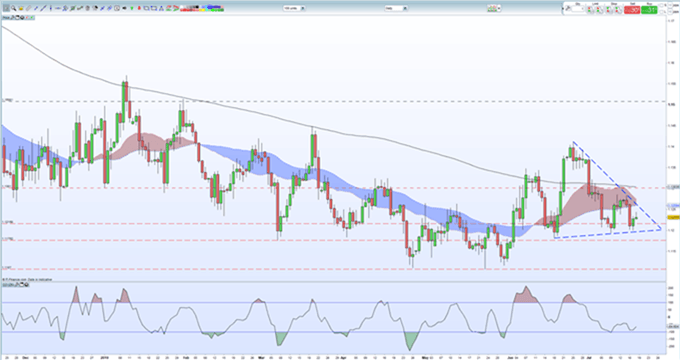This screenshot has width=680, height=360.
Task: Open the first colour palette strip
Action: pos(190,8)
